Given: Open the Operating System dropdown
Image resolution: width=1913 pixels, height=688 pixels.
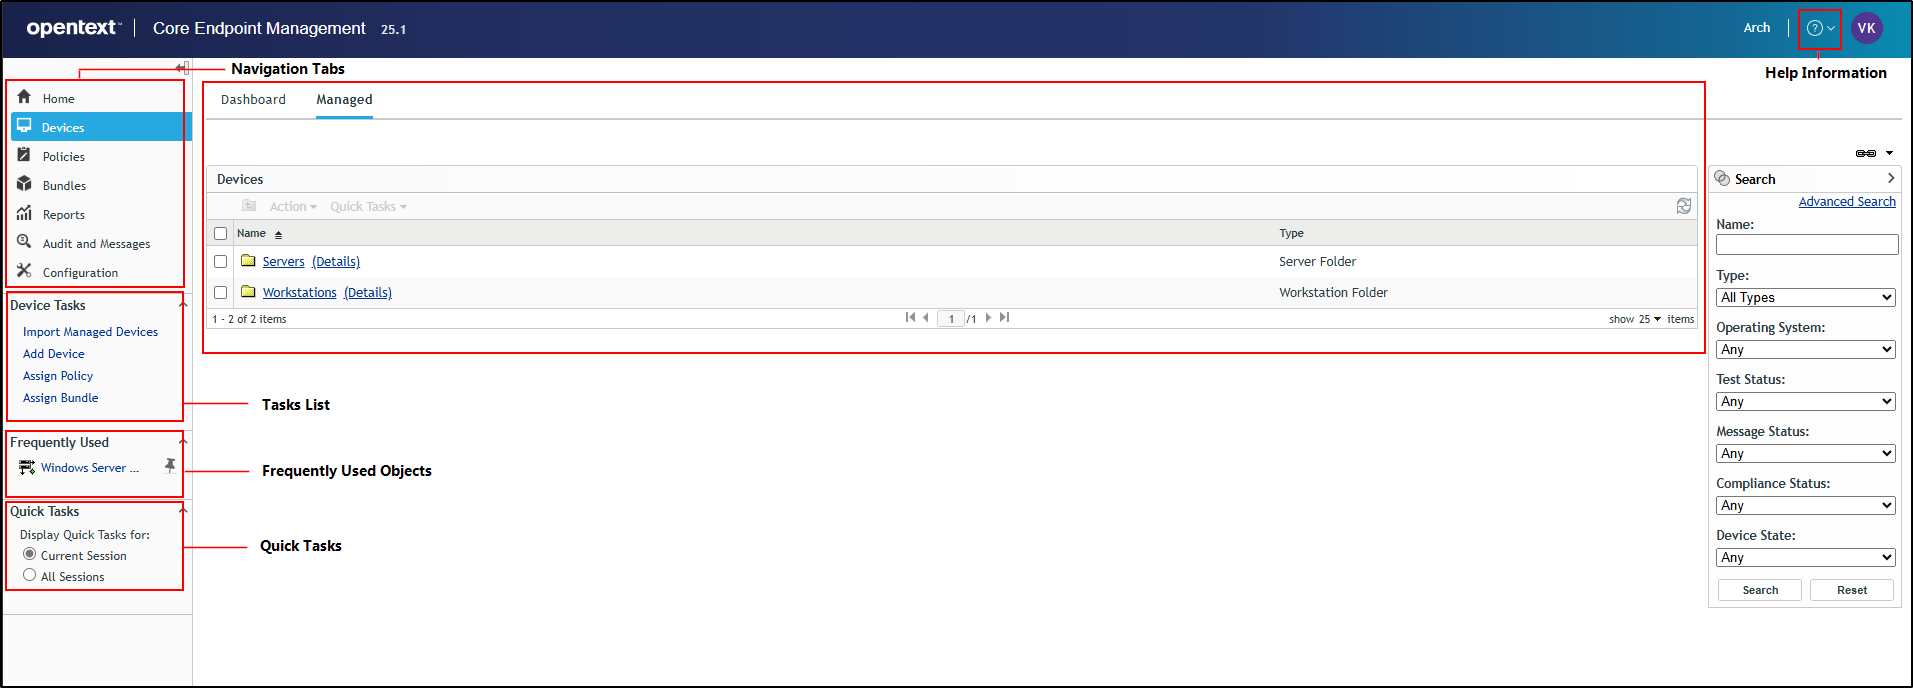Looking at the screenshot, I should click(x=1806, y=349).
